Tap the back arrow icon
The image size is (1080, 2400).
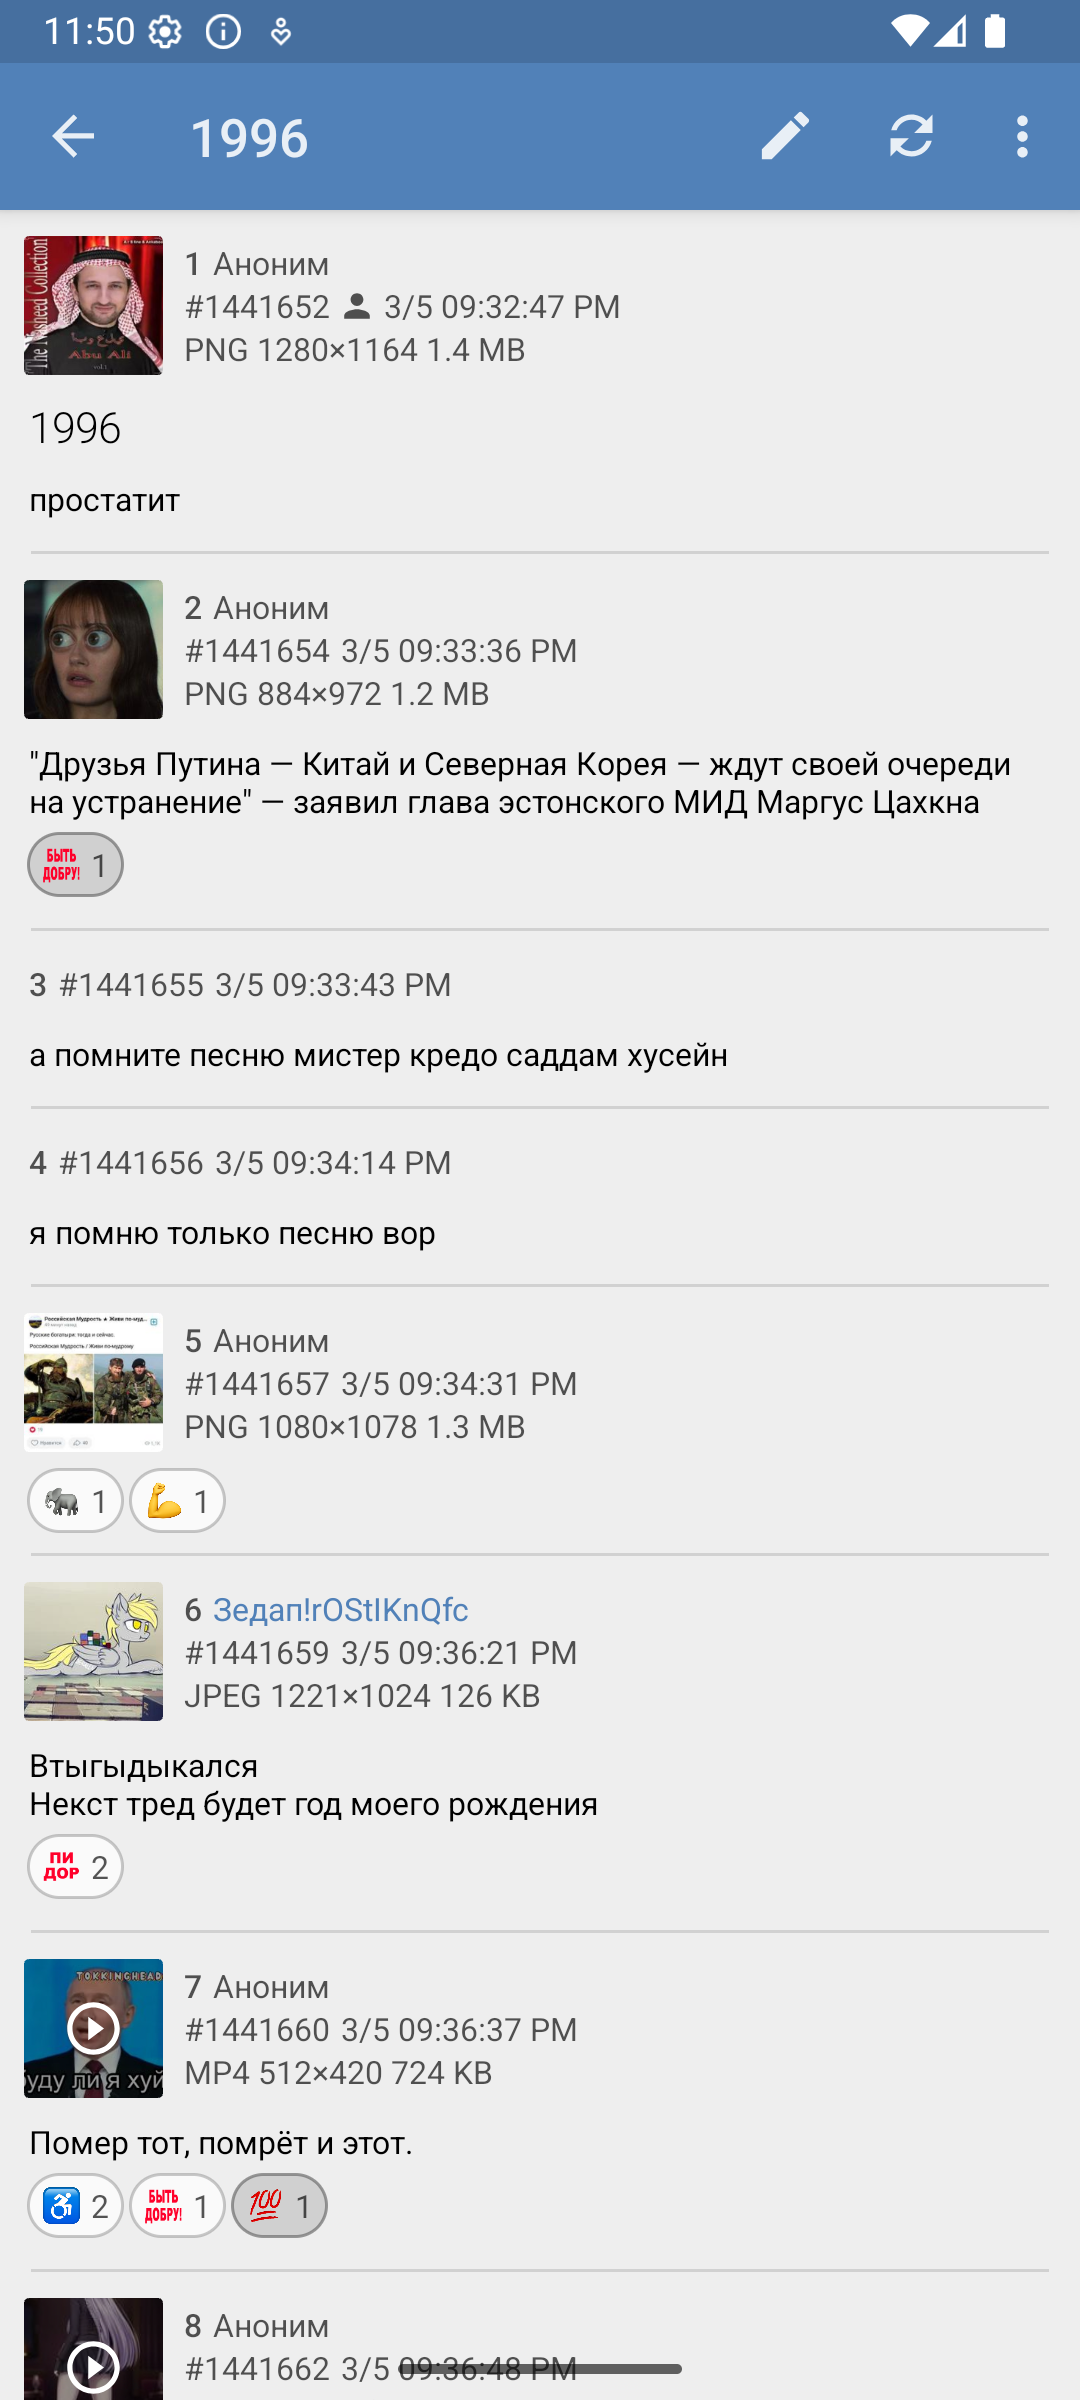click(x=73, y=136)
